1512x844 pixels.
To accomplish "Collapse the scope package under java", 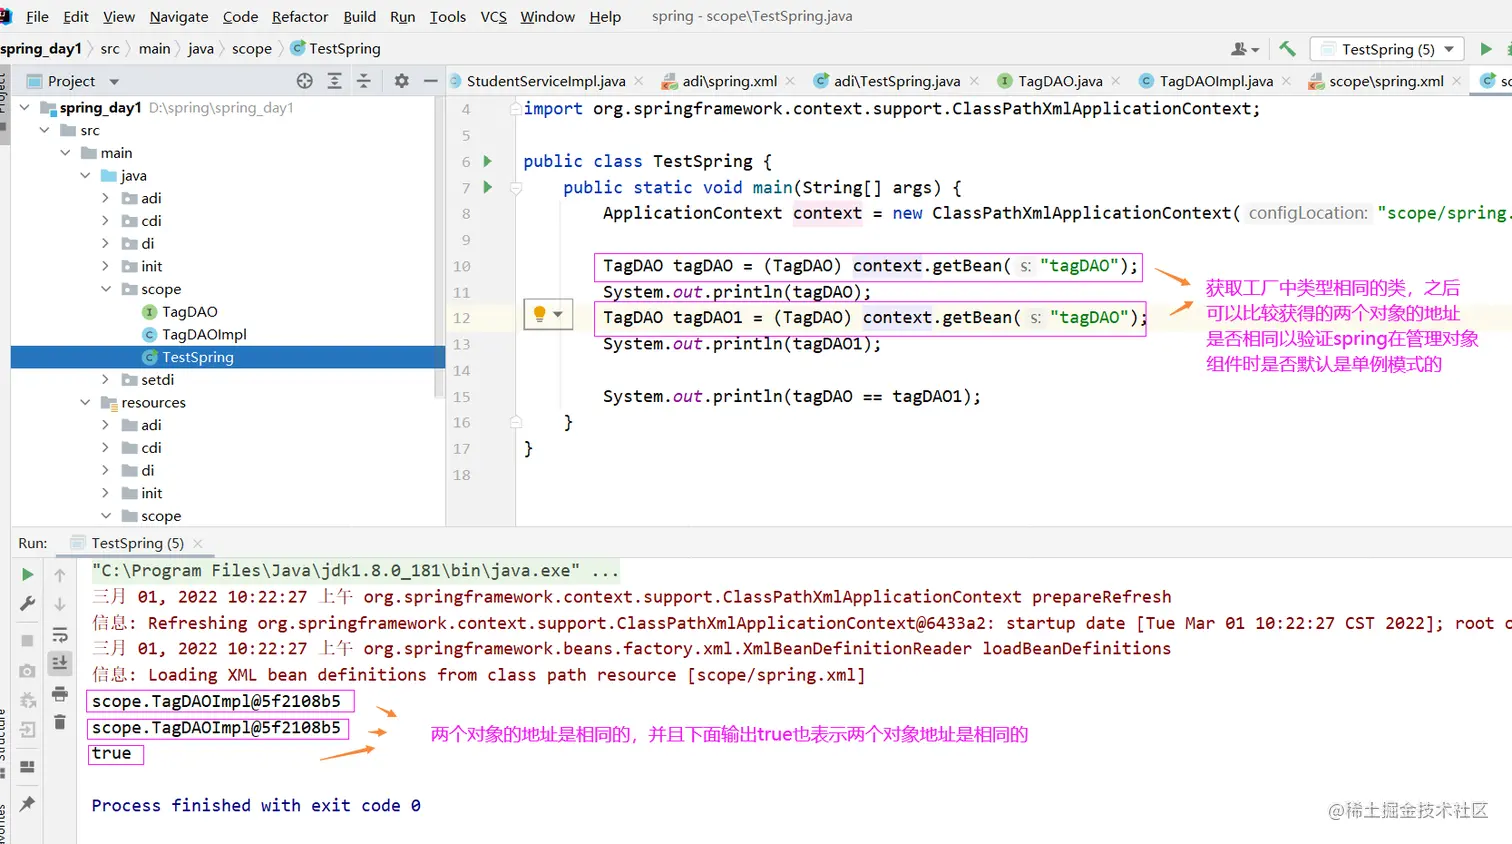I will pos(106,289).
